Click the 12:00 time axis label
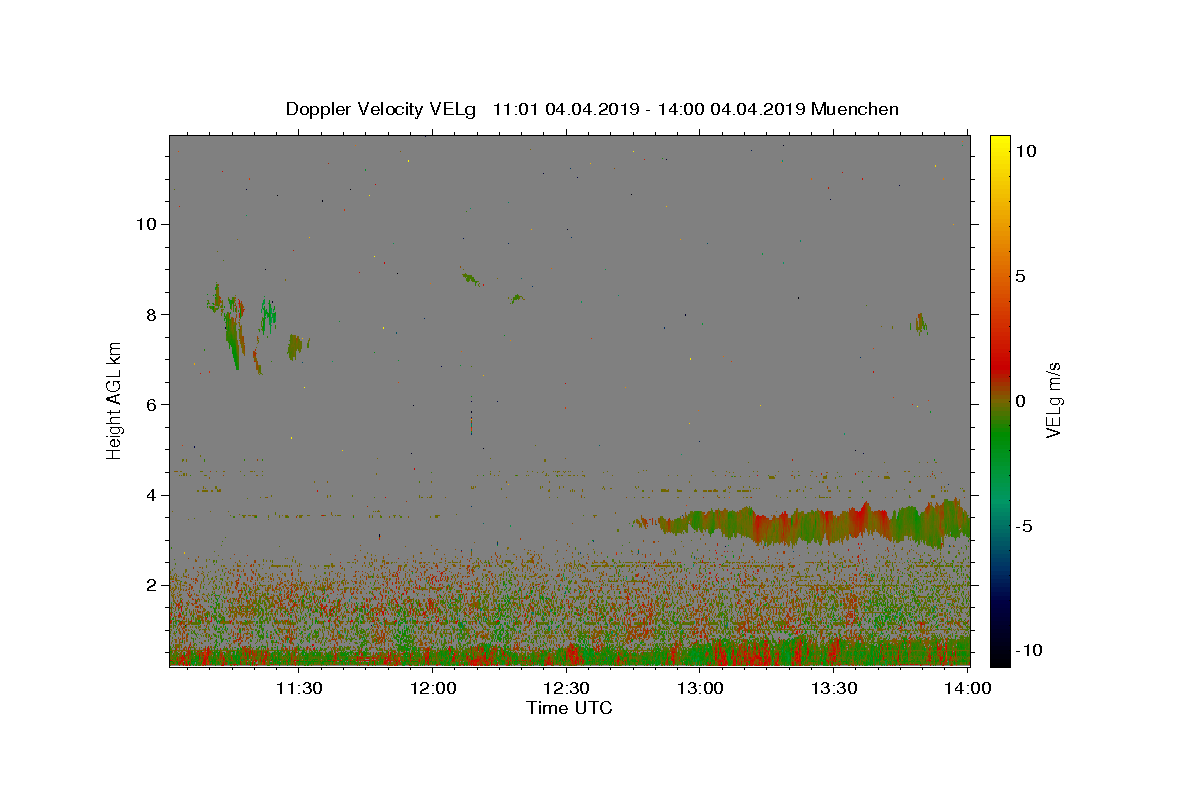This screenshot has width=1200, height=800. pos(433,688)
